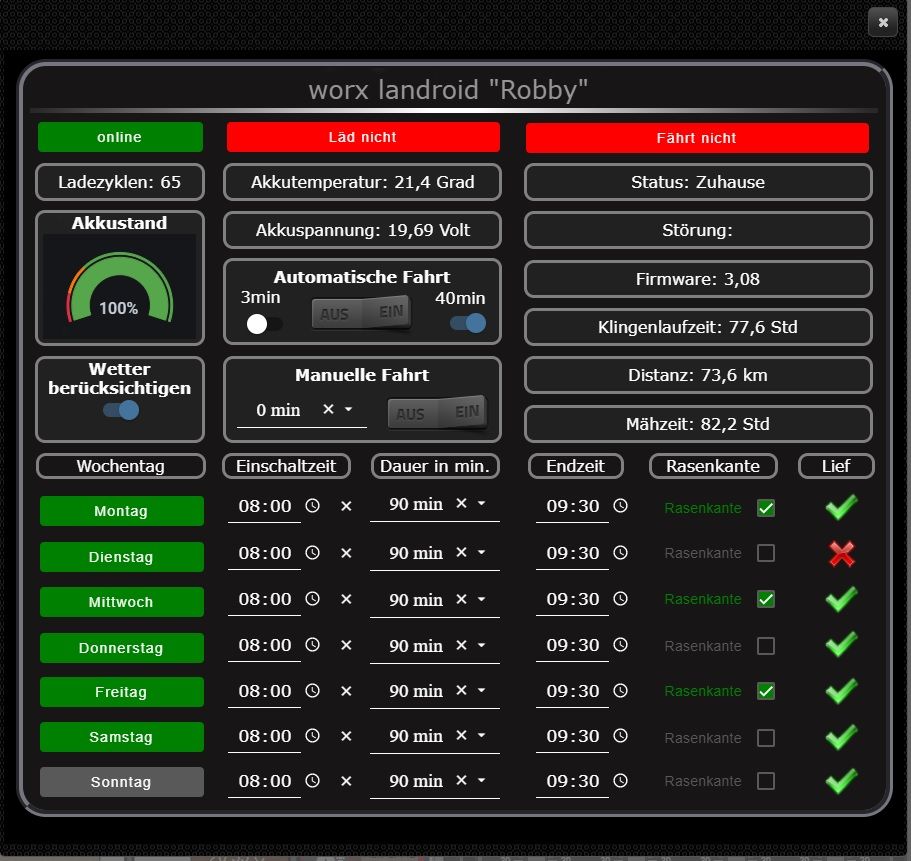911x861 pixels.
Task: Check Rasenkante for Sonntag
Action: pyautogui.click(x=766, y=781)
